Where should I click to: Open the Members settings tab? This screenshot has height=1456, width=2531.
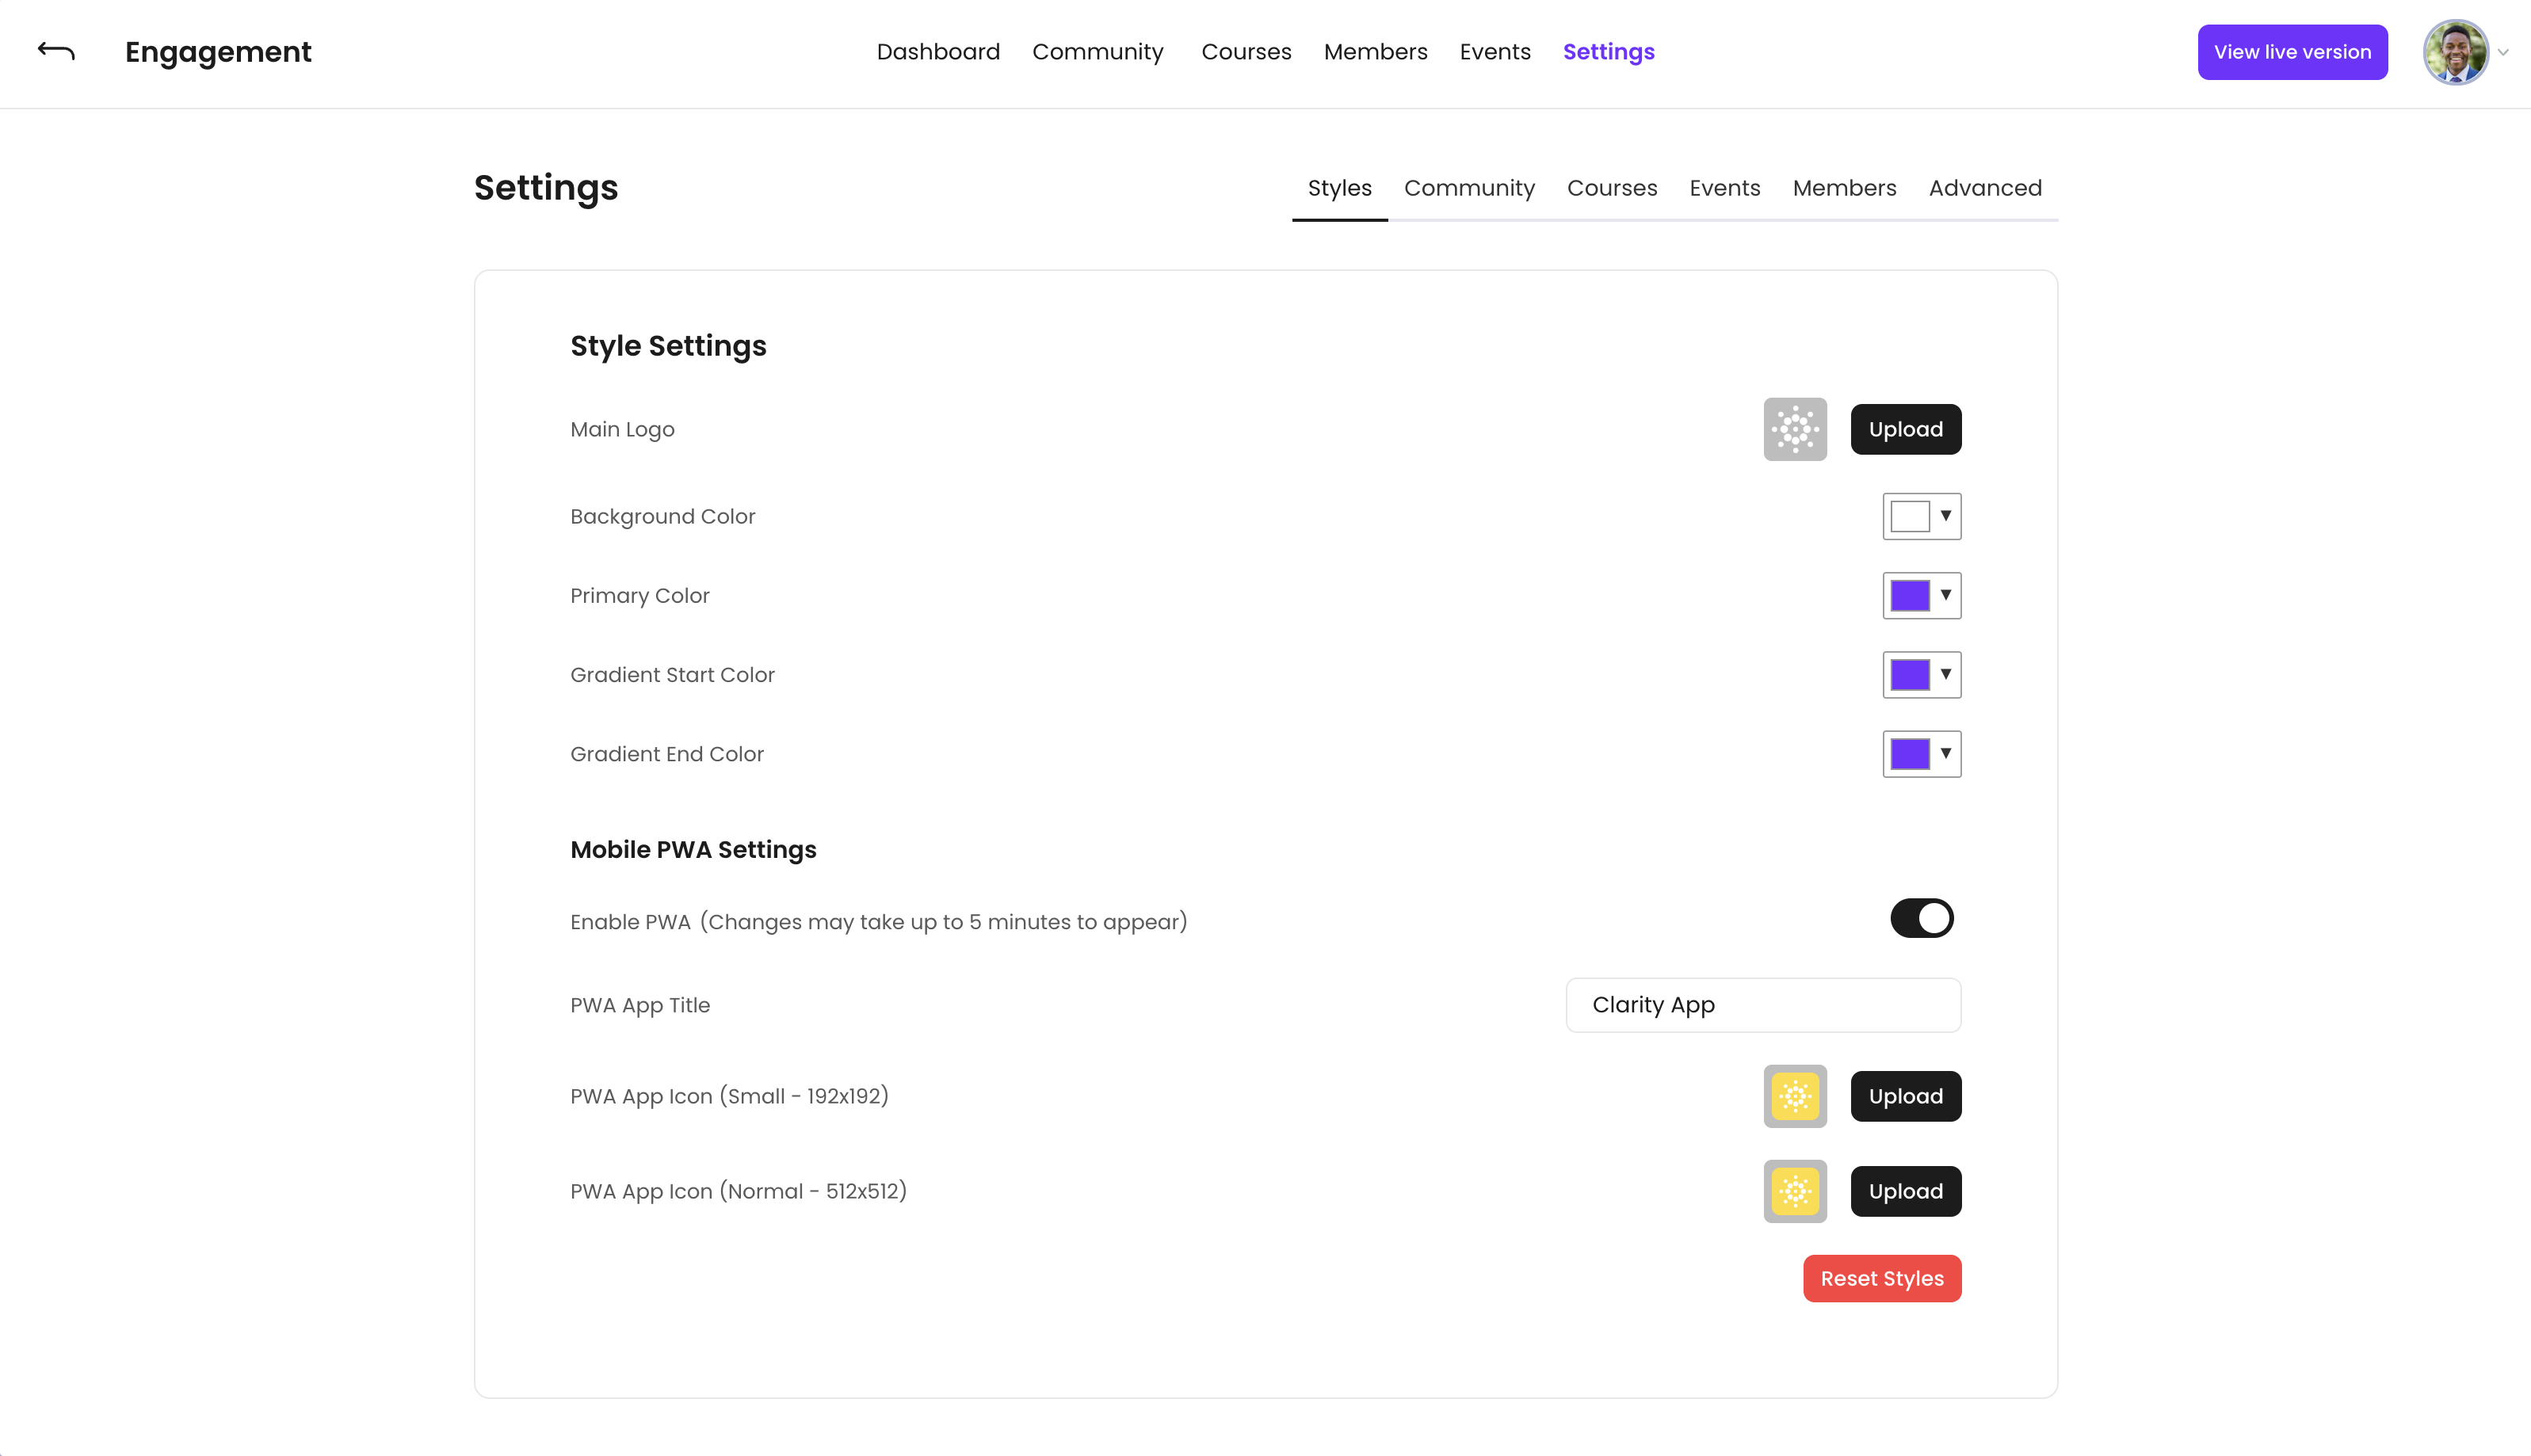(x=1843, y=188)
